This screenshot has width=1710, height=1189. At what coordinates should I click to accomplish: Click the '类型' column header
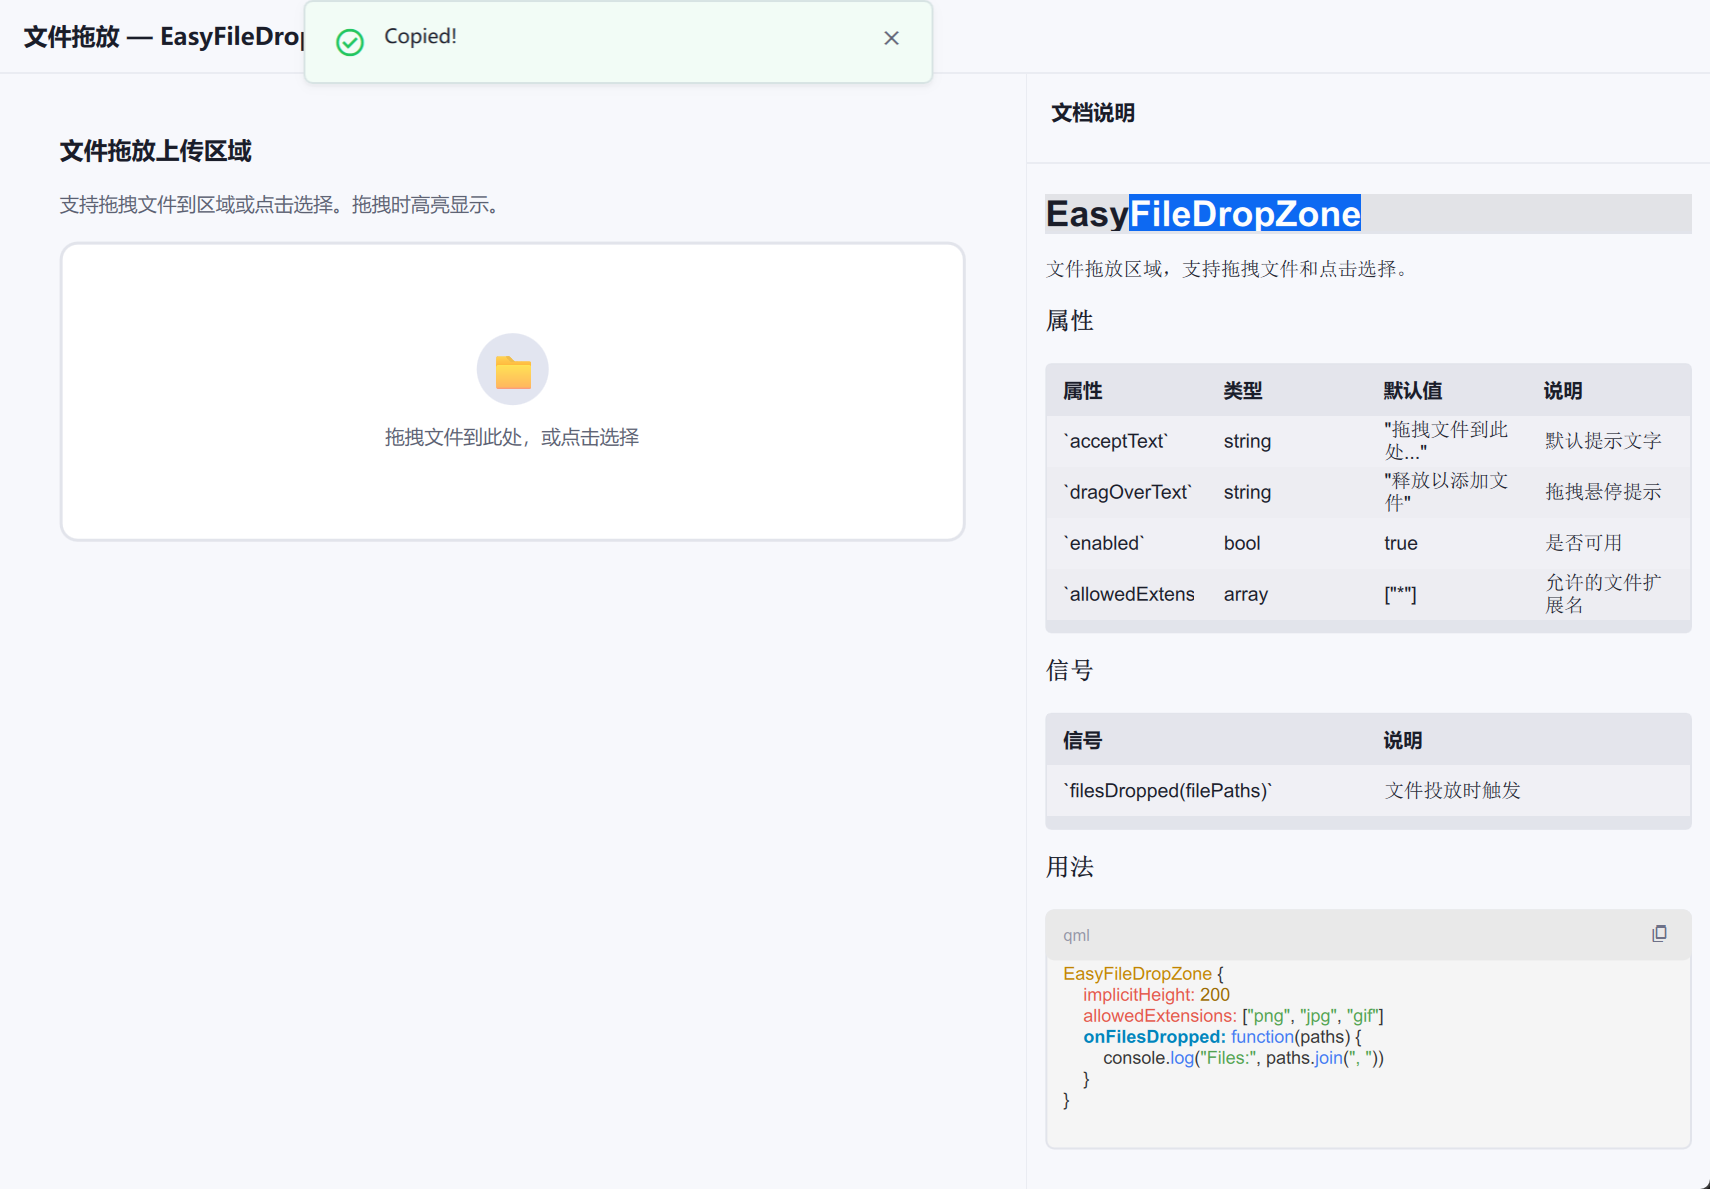point(1243,391)
